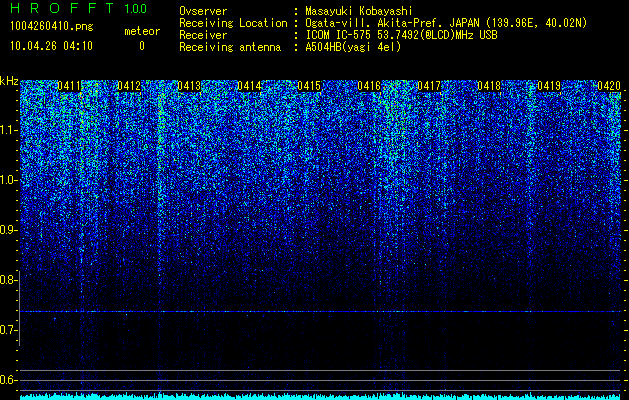Click the 0.9 kHz axis label
The image size is (629, 400).
pyautogui.click(x=8, y=230)
